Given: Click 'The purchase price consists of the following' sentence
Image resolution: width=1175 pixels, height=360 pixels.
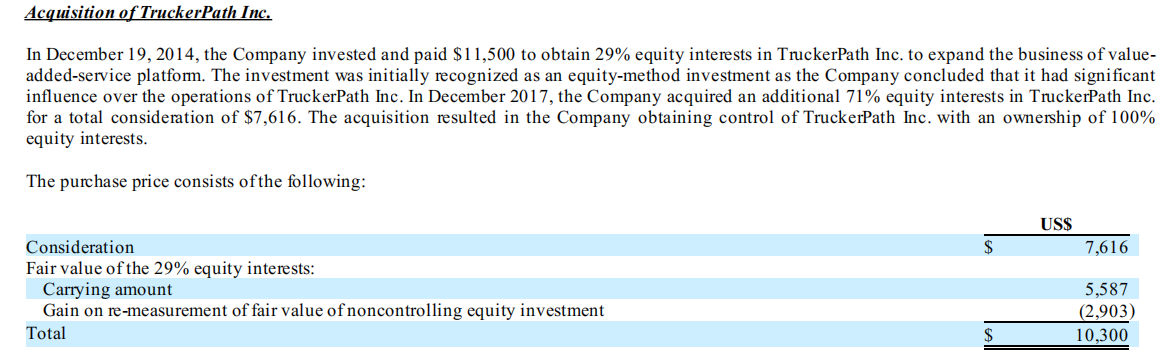Looking at the screenshot, I should tap(196, 182).
